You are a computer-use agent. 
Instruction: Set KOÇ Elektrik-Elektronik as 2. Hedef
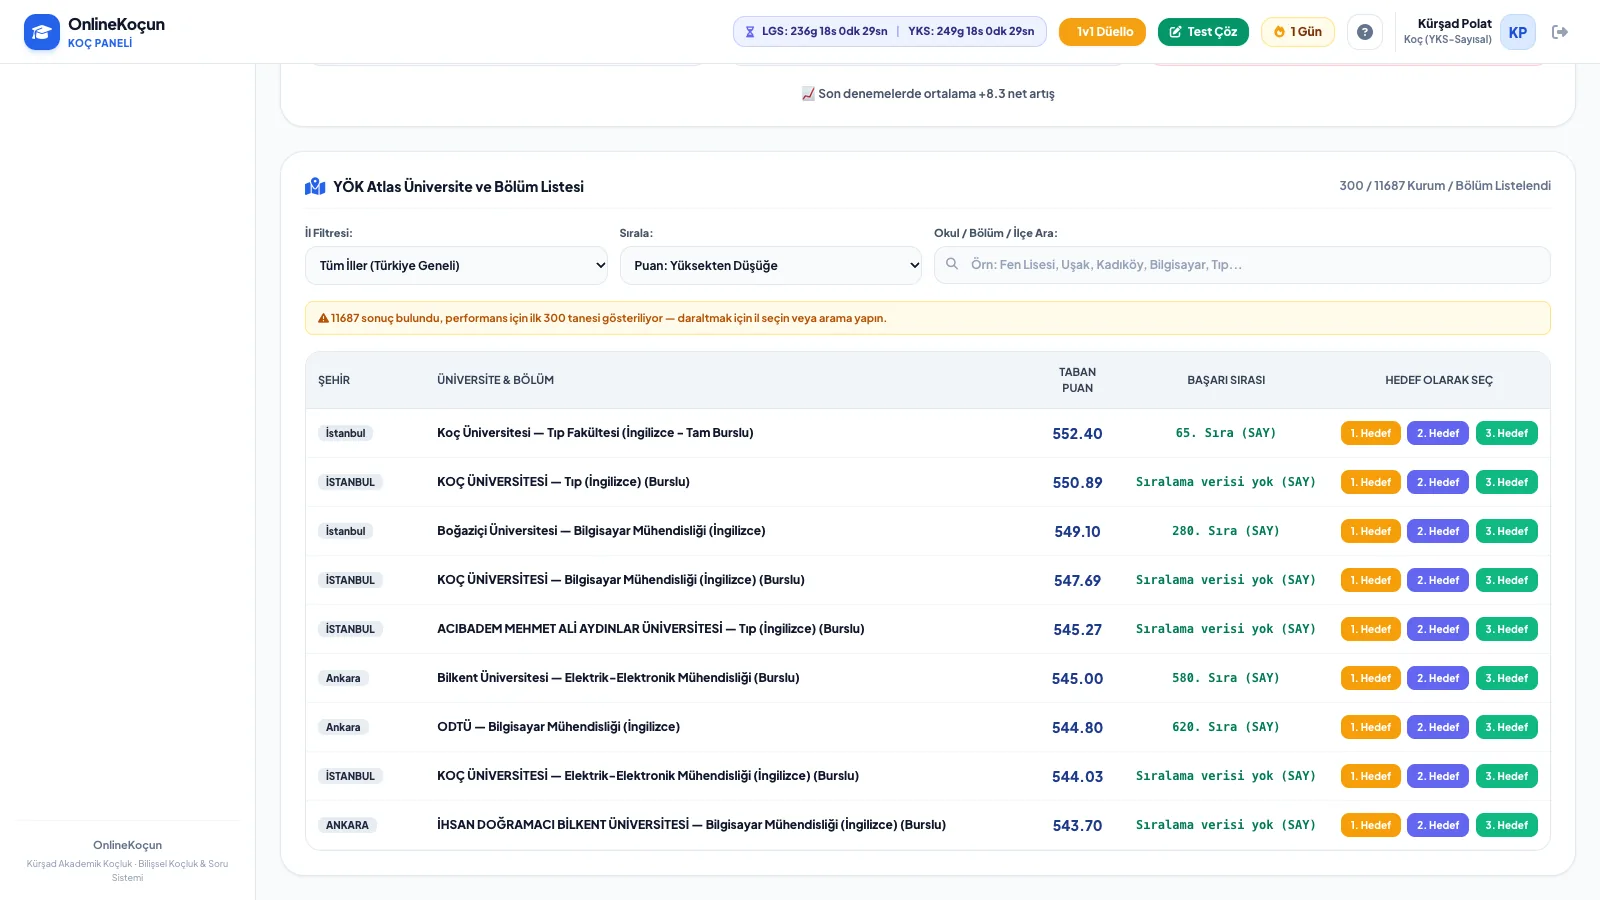click(1438, 776)
